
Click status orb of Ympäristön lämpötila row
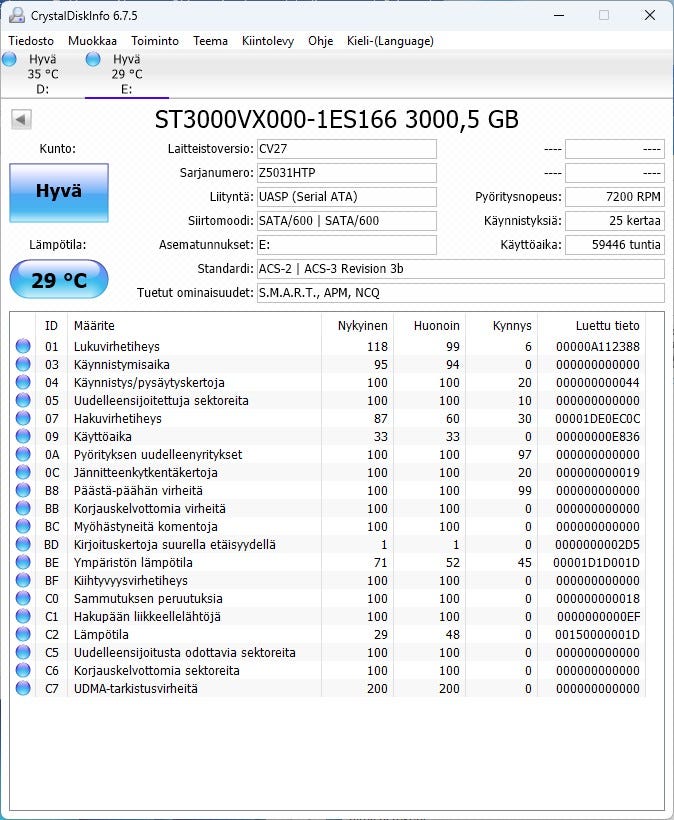[x=23, y=562]
